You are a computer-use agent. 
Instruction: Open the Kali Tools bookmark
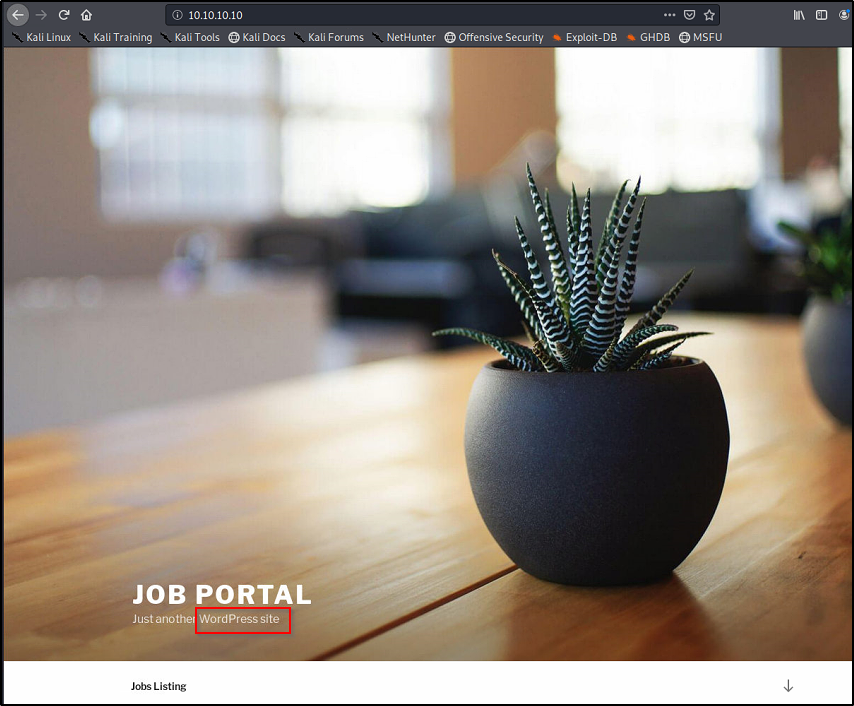click(190, 37)
